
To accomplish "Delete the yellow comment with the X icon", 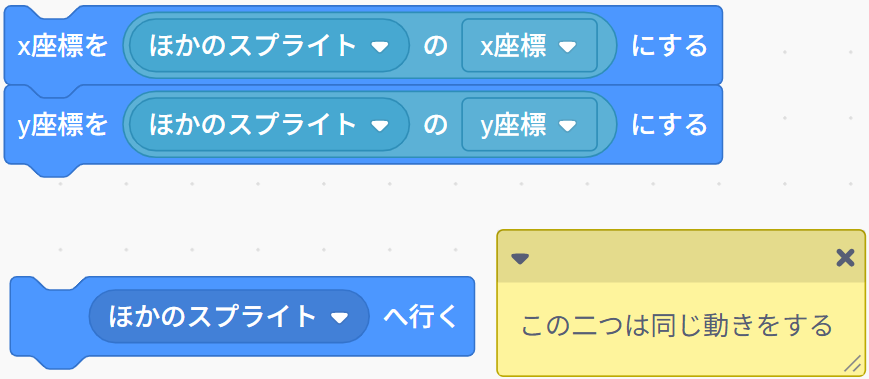I will pos(845,258).
